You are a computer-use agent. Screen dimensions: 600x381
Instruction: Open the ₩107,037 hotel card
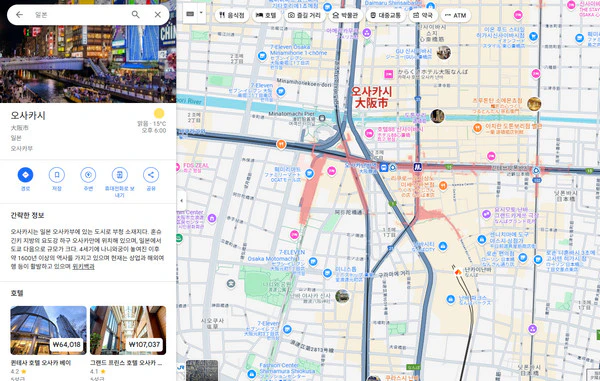click(128, 330)
